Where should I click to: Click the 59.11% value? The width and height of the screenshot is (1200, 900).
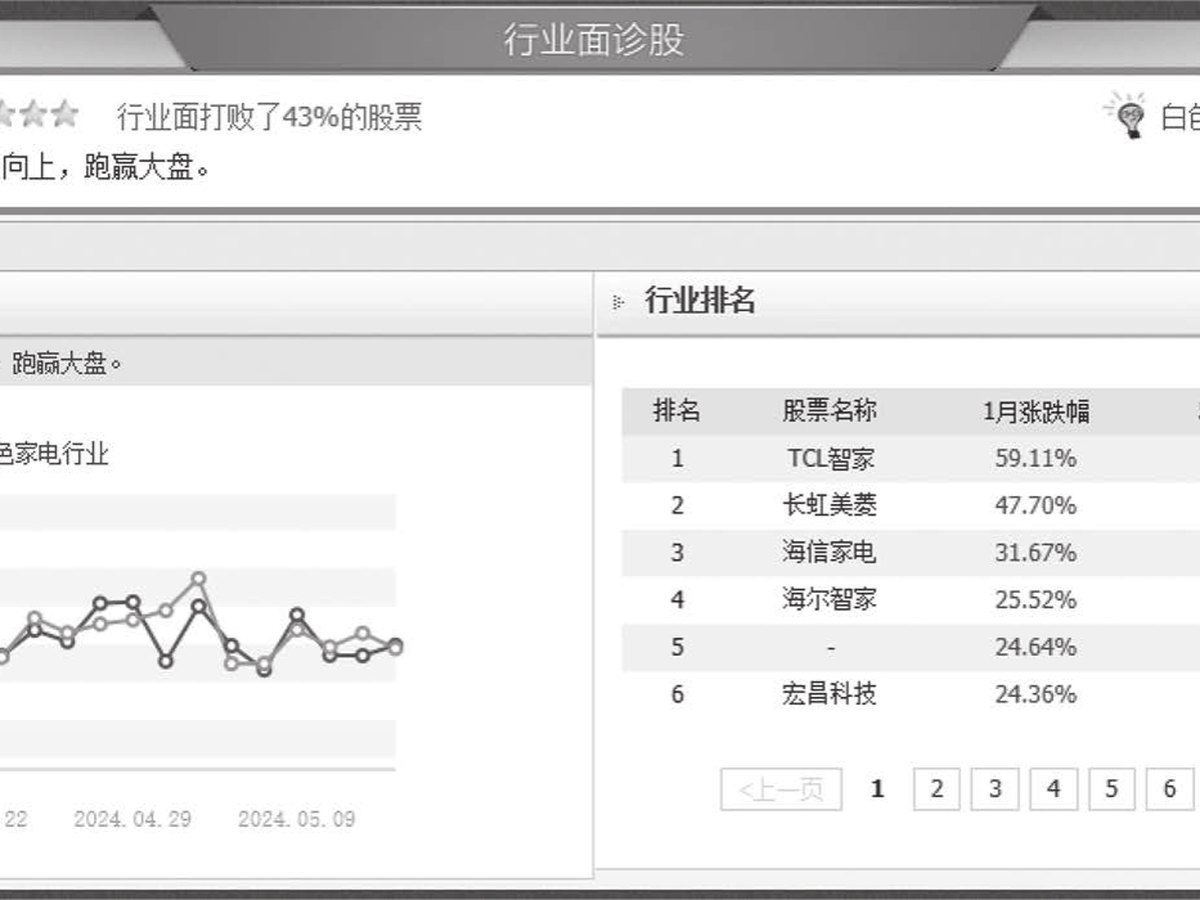[1036, 458]
